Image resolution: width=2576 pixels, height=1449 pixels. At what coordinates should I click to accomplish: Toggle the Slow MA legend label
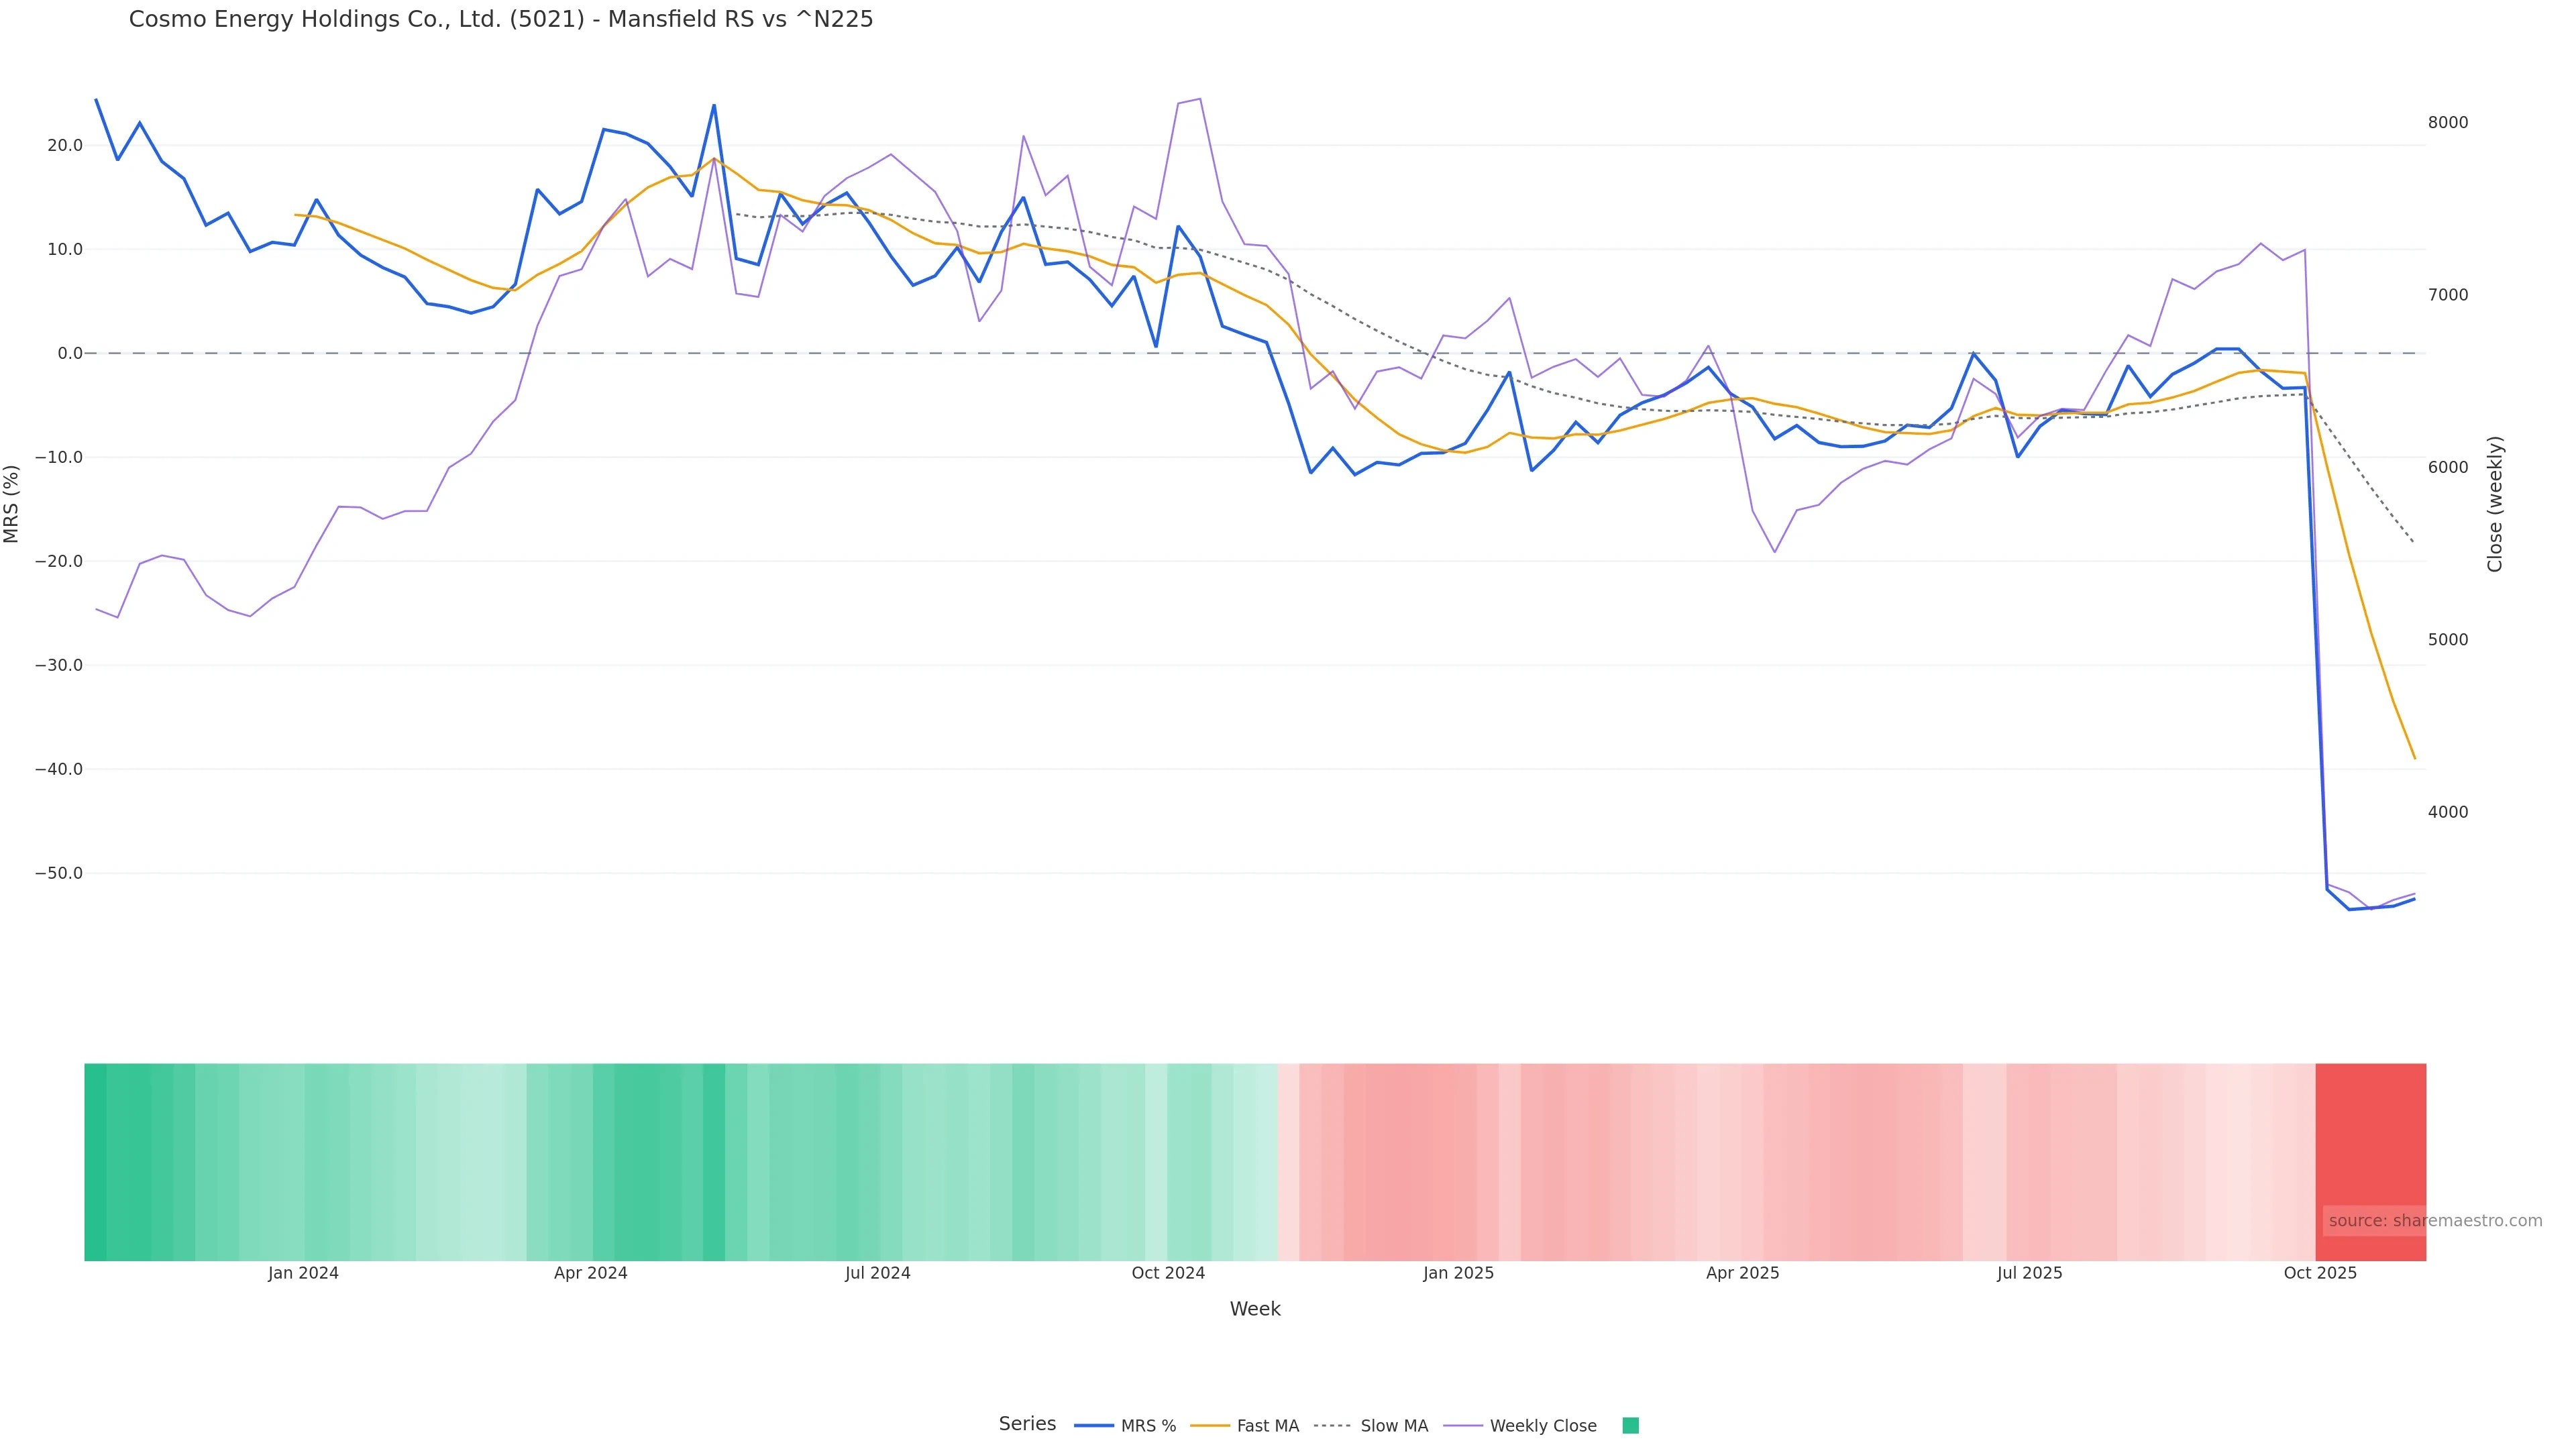tap(1394, 1426)
